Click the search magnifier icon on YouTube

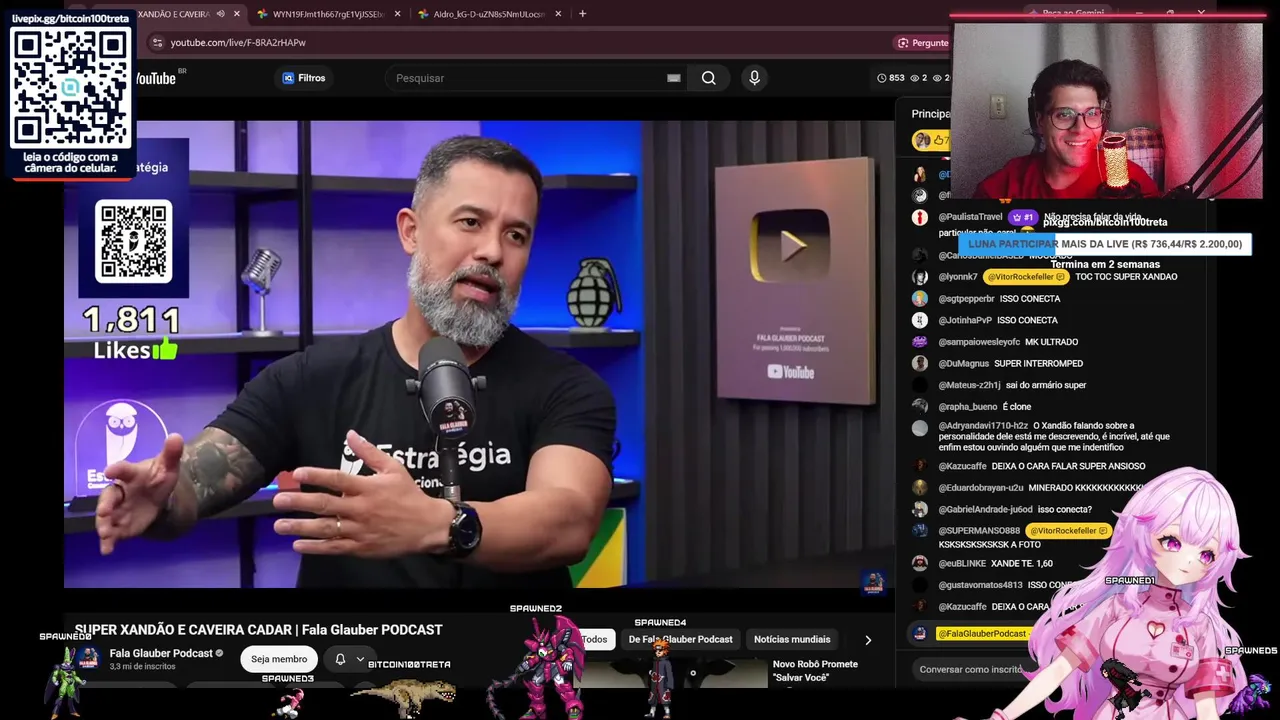point(708,78)
